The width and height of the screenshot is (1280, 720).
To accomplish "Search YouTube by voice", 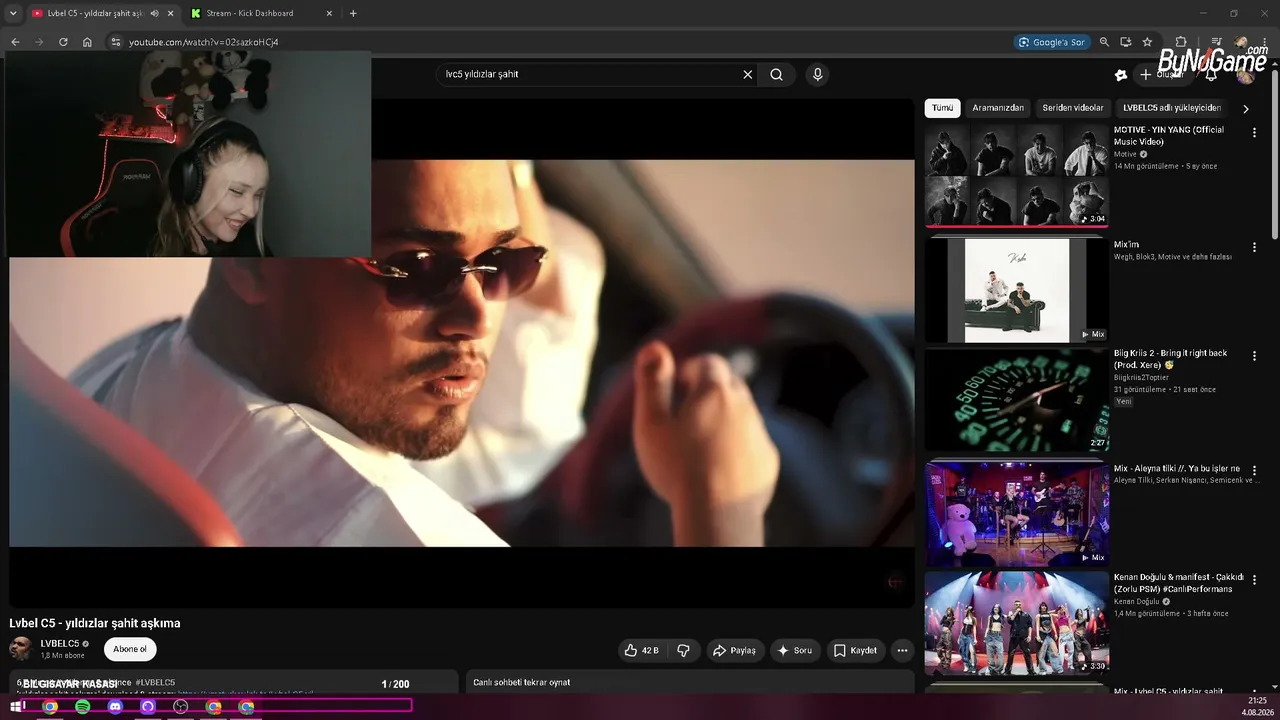I will pyautogui.click(x=817, y=74).
